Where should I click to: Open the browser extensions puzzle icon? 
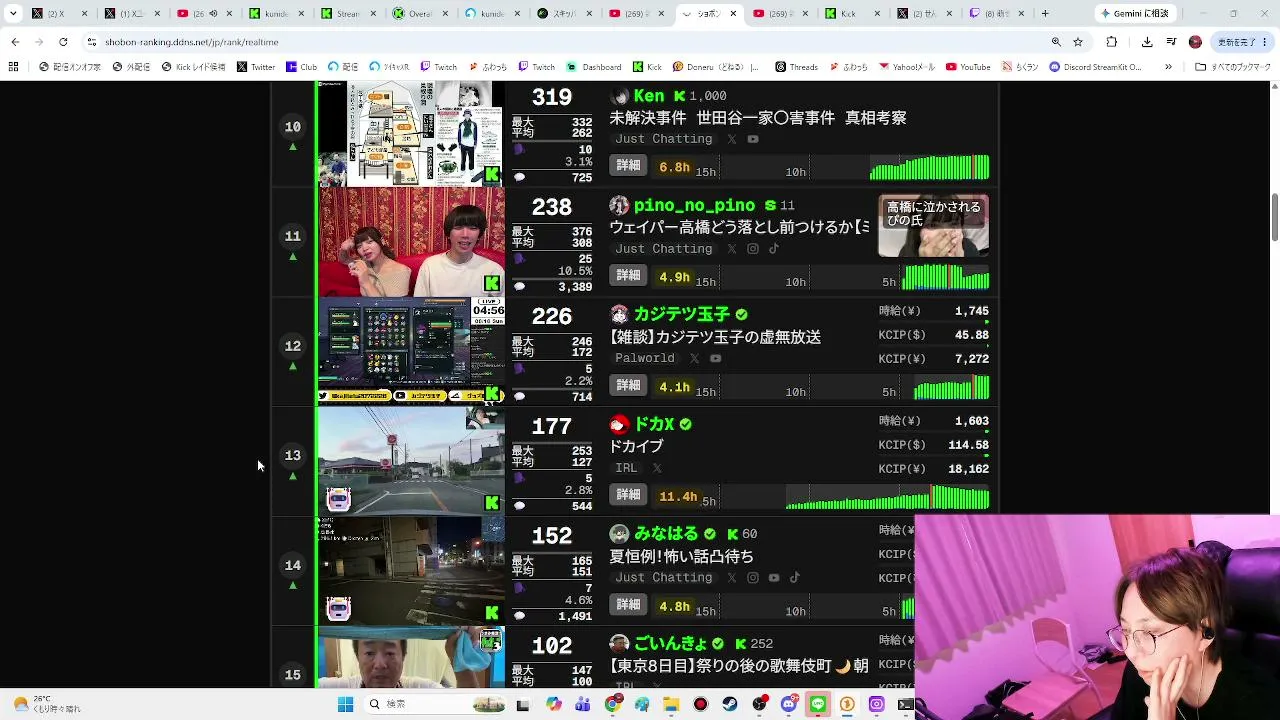click(x=1112, y=42)
